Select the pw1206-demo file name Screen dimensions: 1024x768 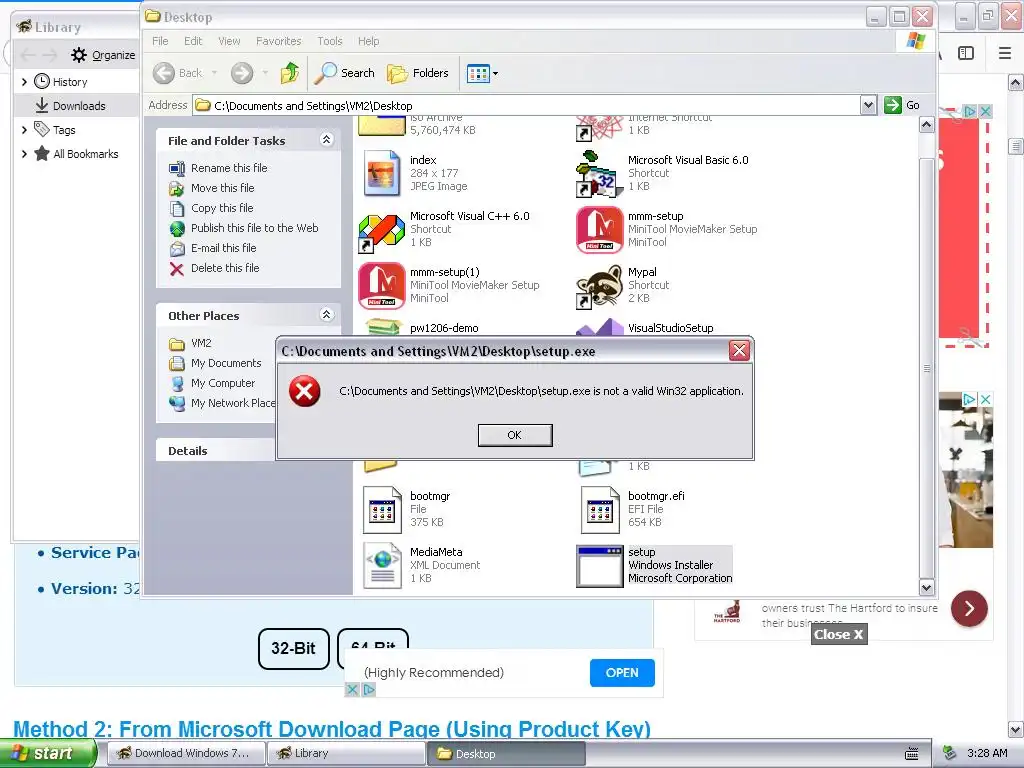point(444,328)
